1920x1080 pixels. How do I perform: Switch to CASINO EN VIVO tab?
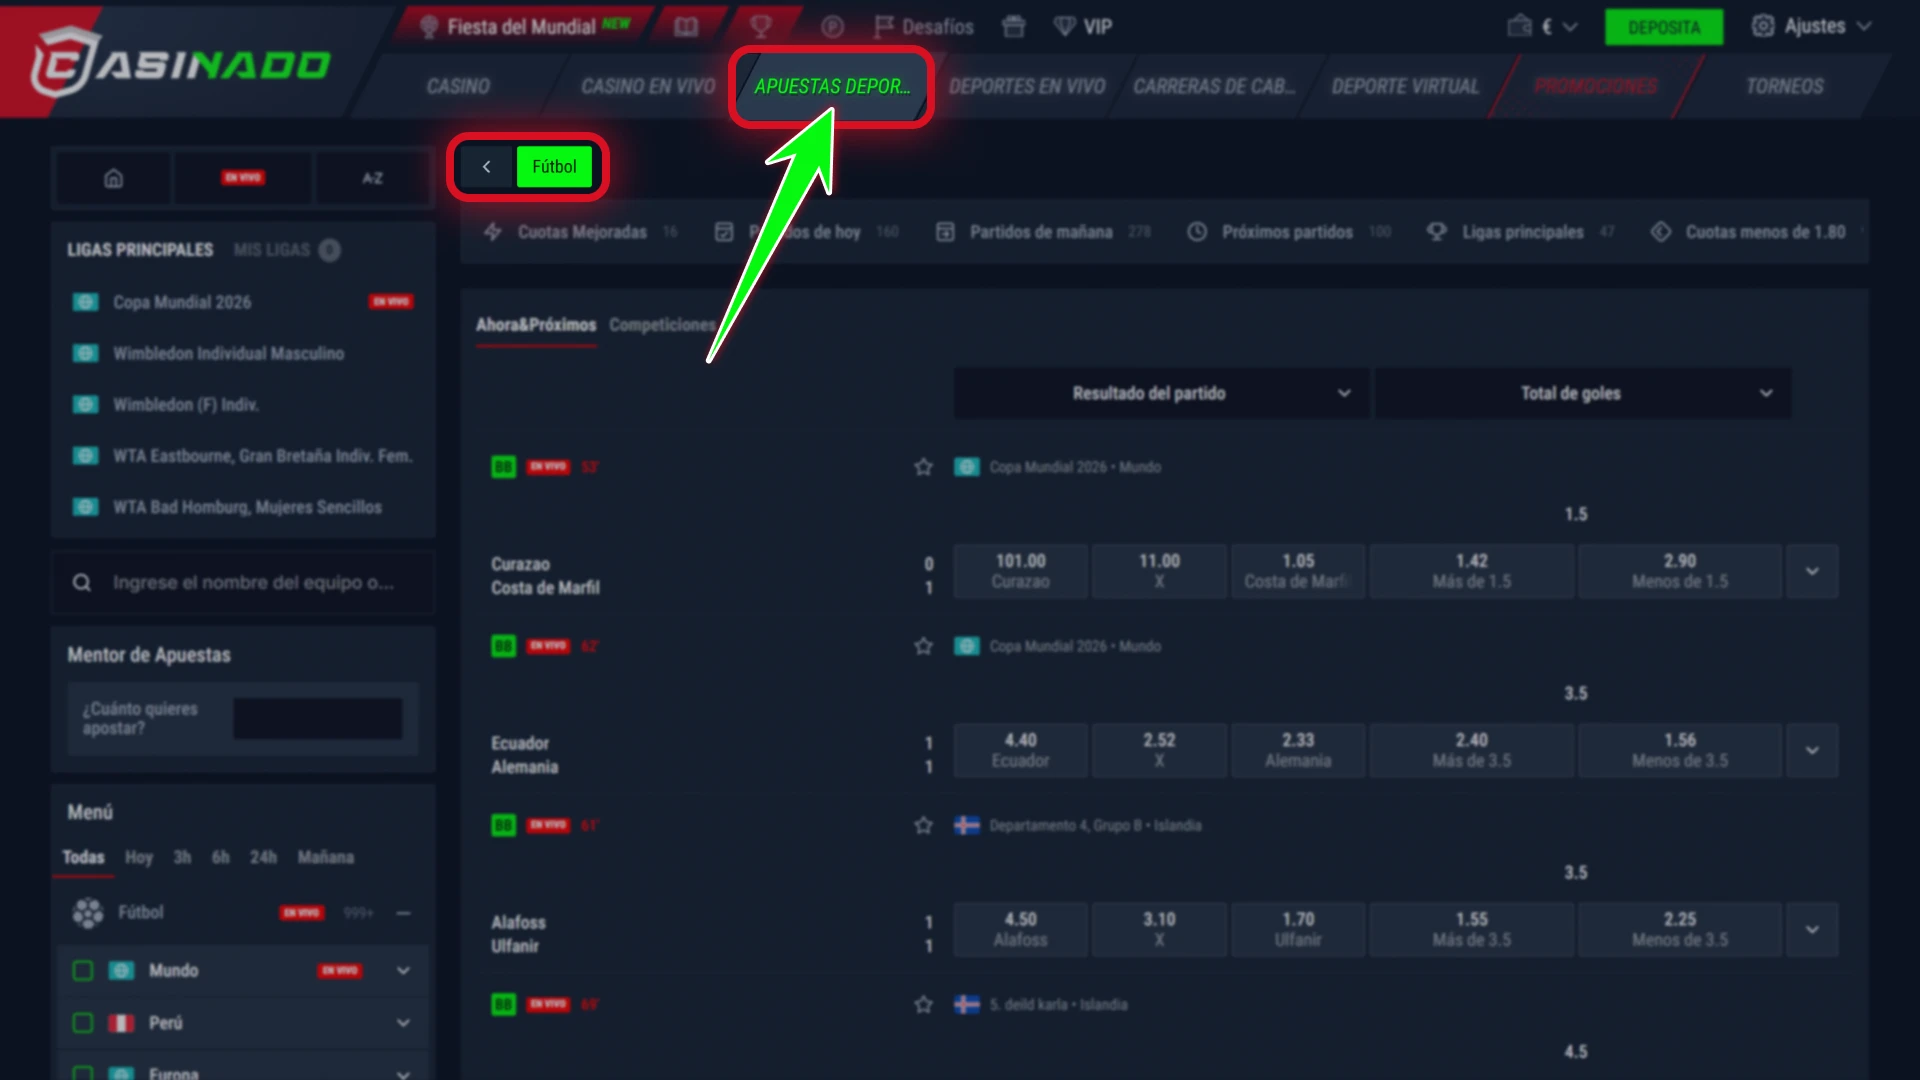point(648,87)
